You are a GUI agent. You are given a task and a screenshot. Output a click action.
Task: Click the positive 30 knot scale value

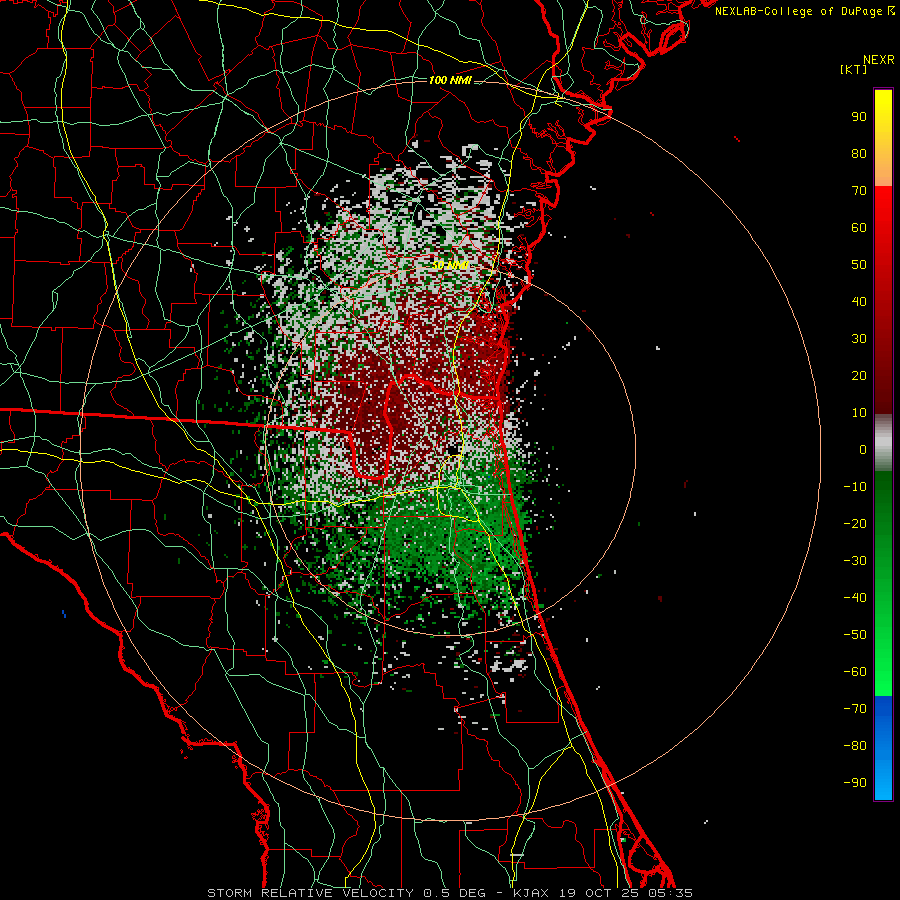pos(859,339)
